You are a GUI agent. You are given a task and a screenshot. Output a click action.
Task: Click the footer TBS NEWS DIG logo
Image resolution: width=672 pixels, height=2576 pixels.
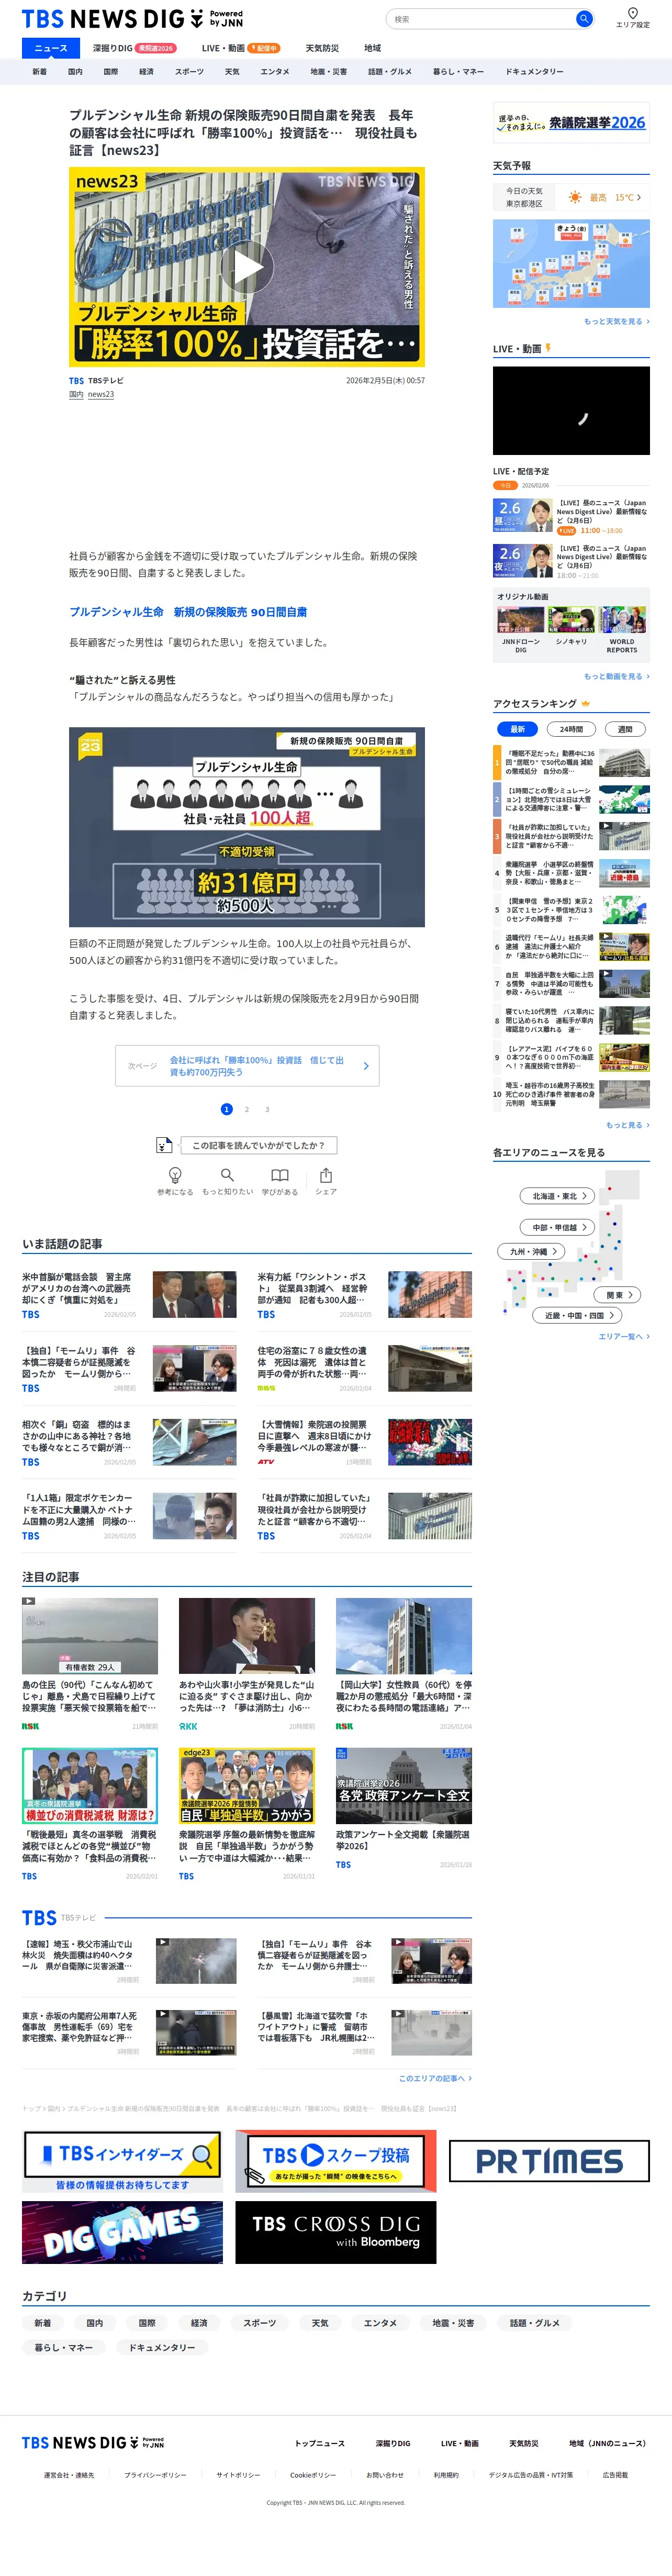point(92,2442)
